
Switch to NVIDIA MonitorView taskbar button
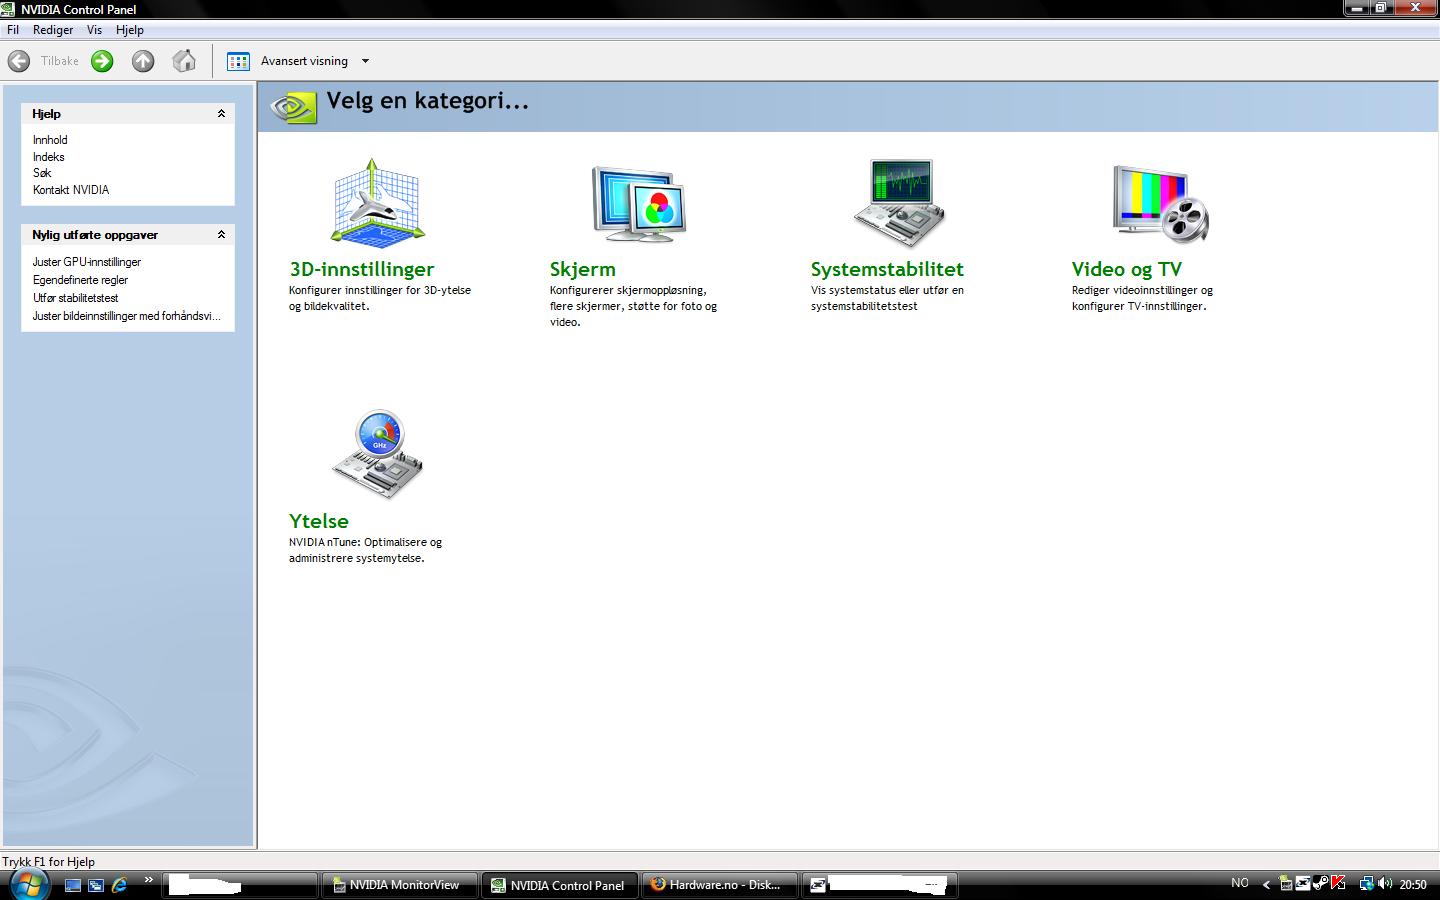398,885
